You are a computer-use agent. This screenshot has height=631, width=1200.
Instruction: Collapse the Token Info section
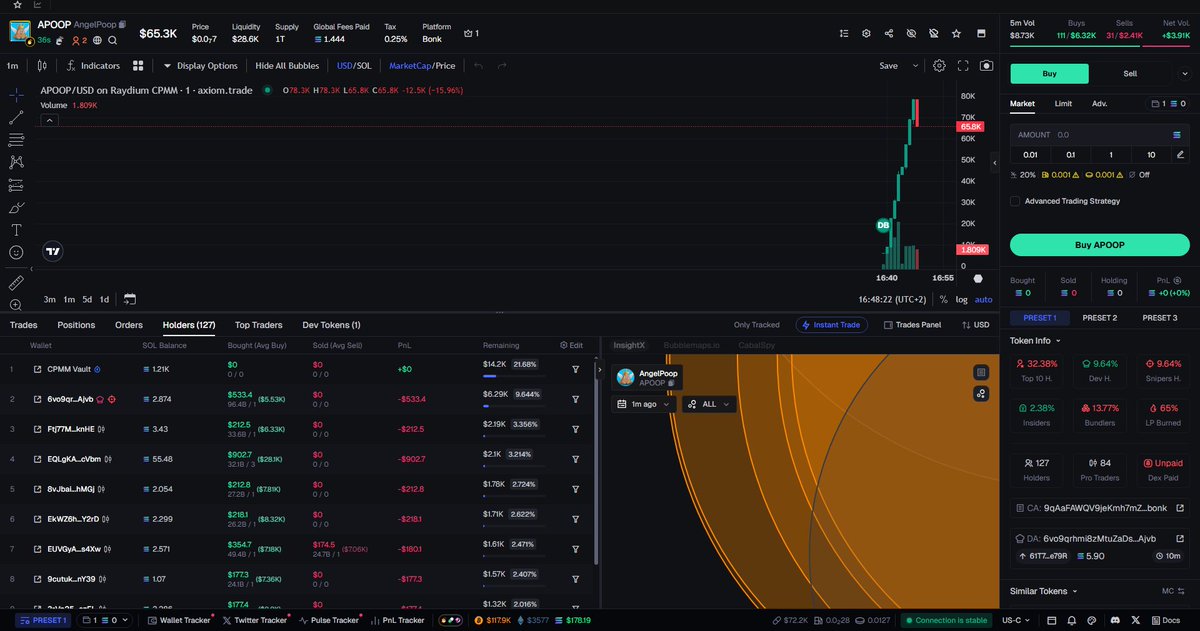point(1037,340)
